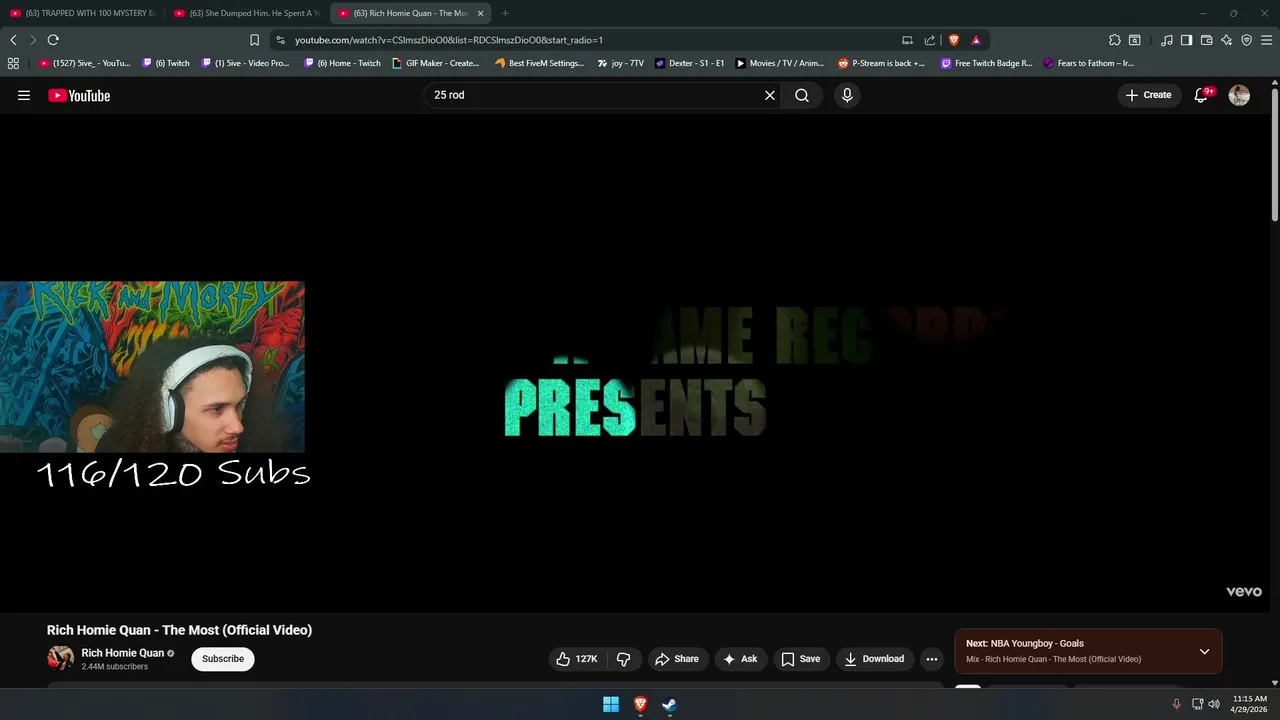Open a new browser tab
1280x720 pixels.
[505, 13]
